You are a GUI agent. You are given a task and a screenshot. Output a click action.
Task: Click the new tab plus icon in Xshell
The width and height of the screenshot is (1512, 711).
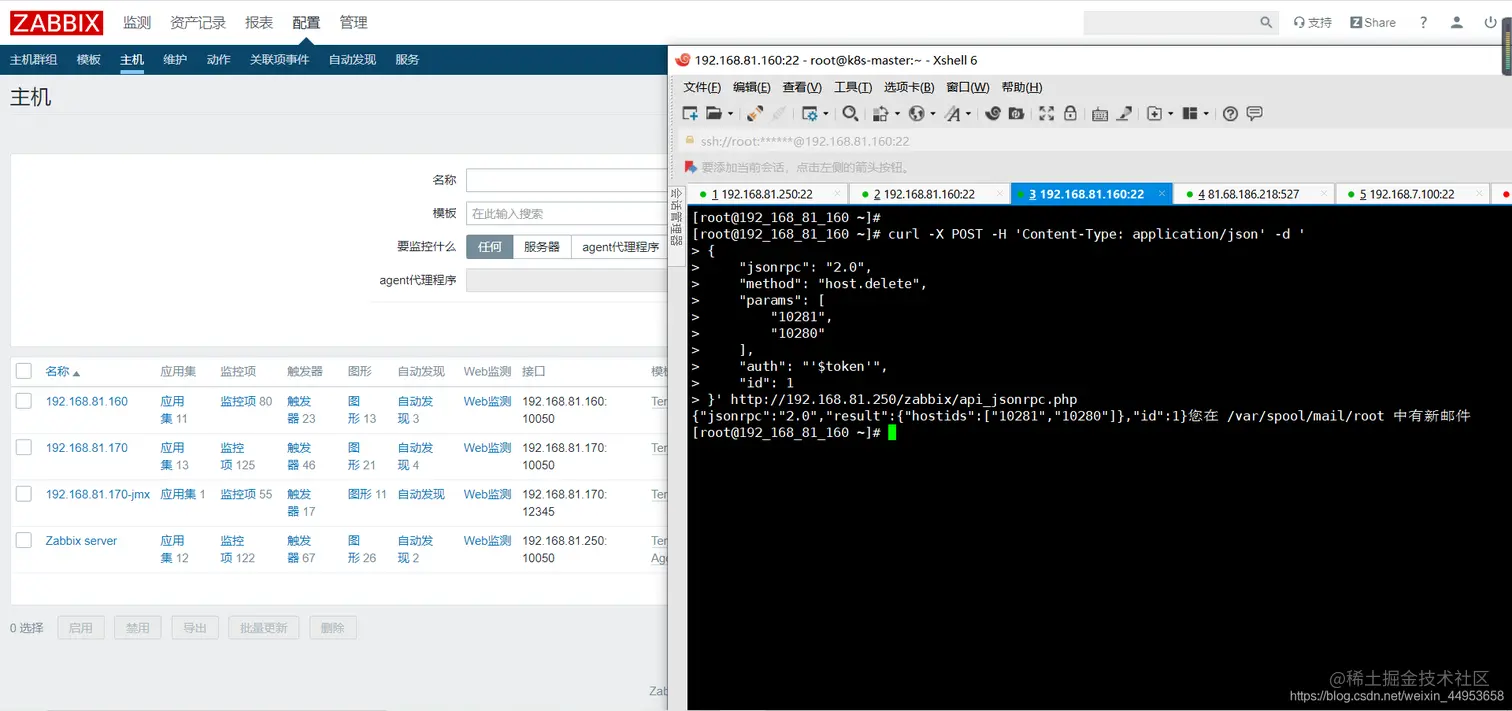click(1154, 114)
